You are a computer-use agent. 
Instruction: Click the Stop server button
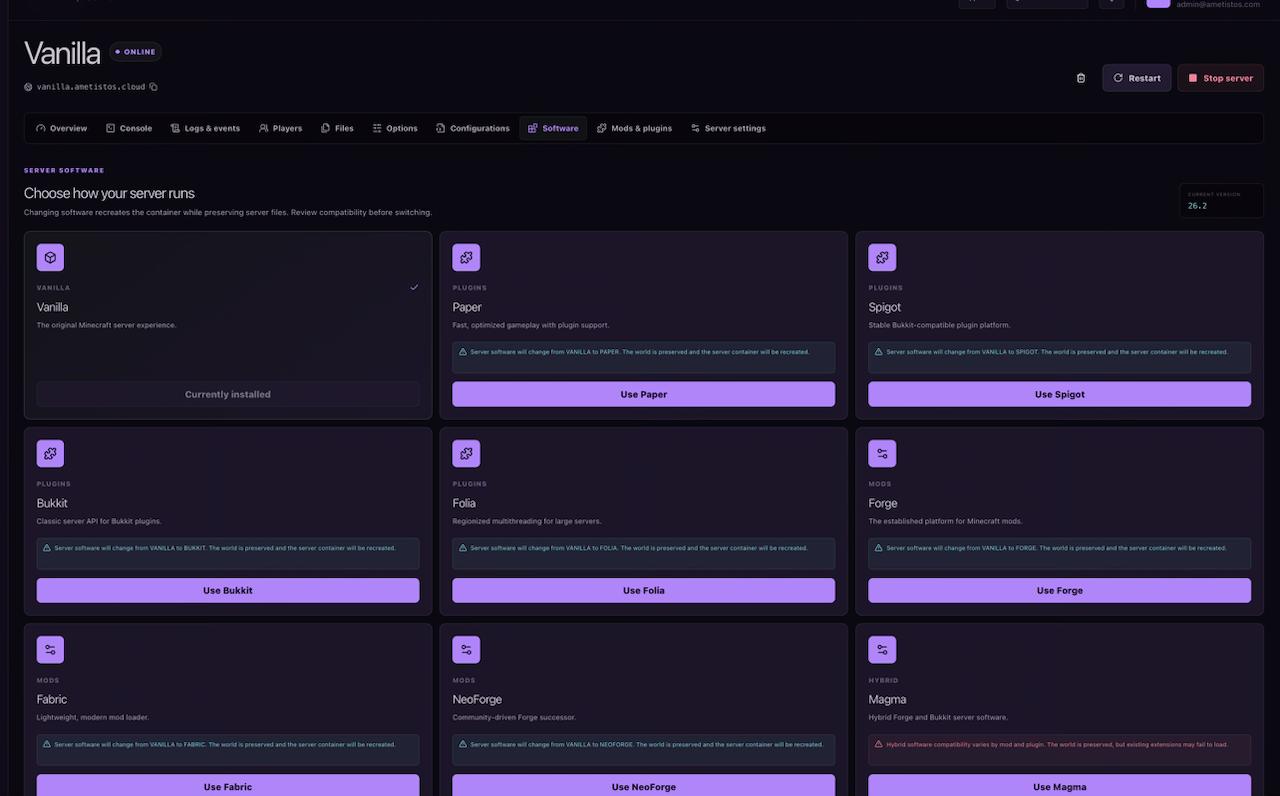1220,78
